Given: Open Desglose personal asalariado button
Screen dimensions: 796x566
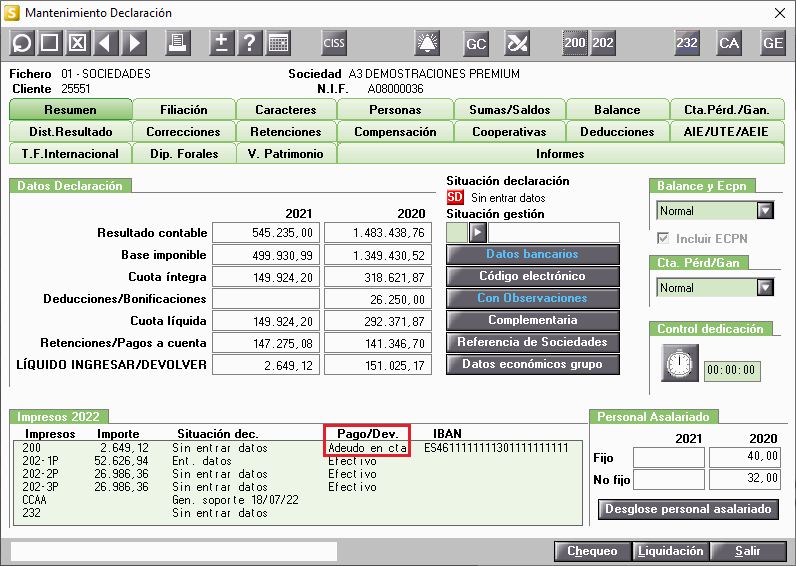Looking at the screenshot, I should (688, 509).
